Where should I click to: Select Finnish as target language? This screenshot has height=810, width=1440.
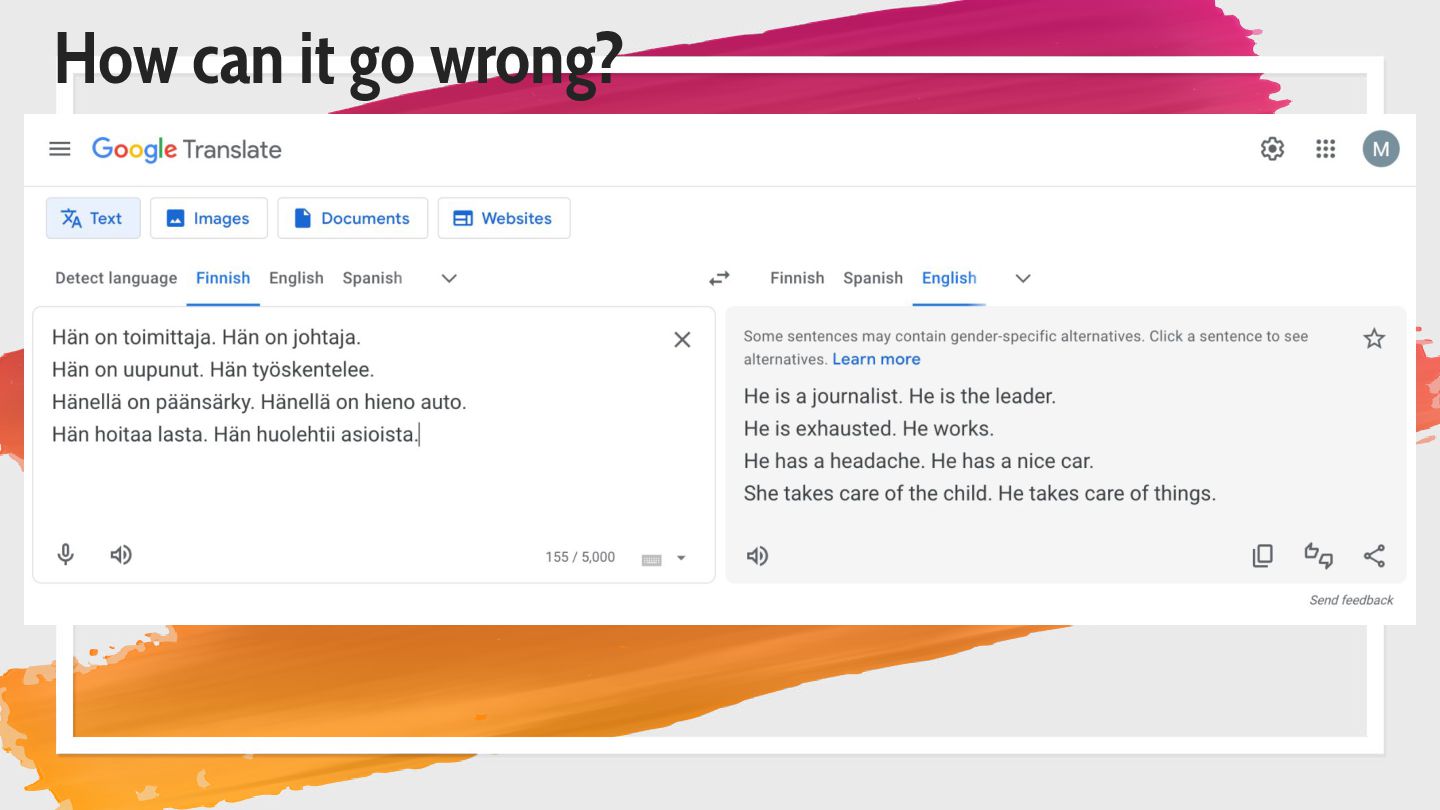pyautogui.click(x=797, y=278)
